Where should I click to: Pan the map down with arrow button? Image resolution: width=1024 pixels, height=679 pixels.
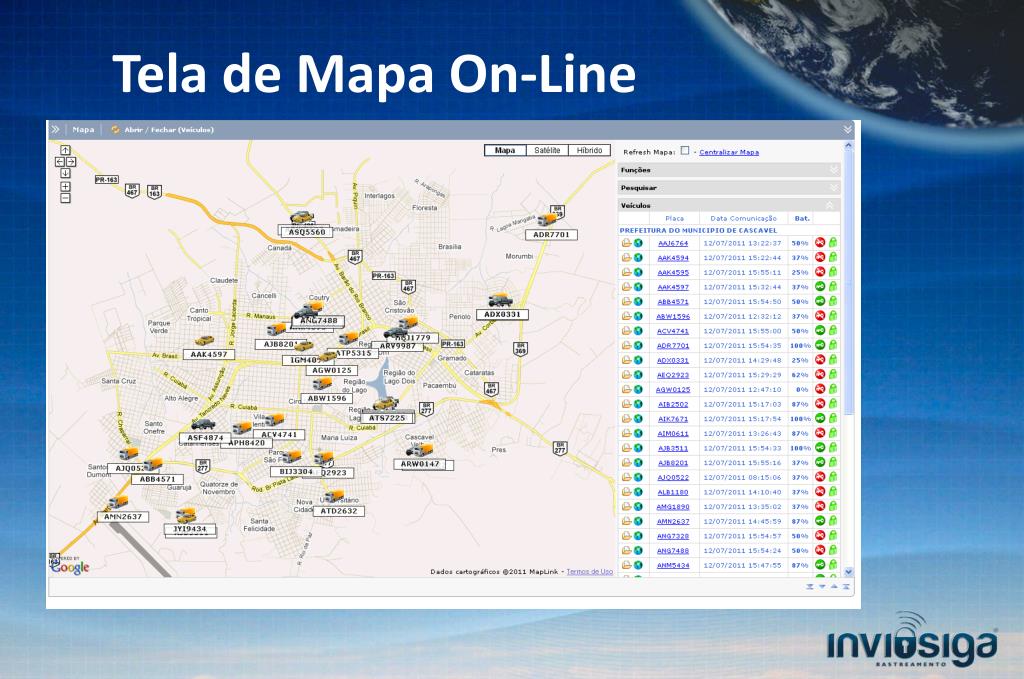click(65, 173)
